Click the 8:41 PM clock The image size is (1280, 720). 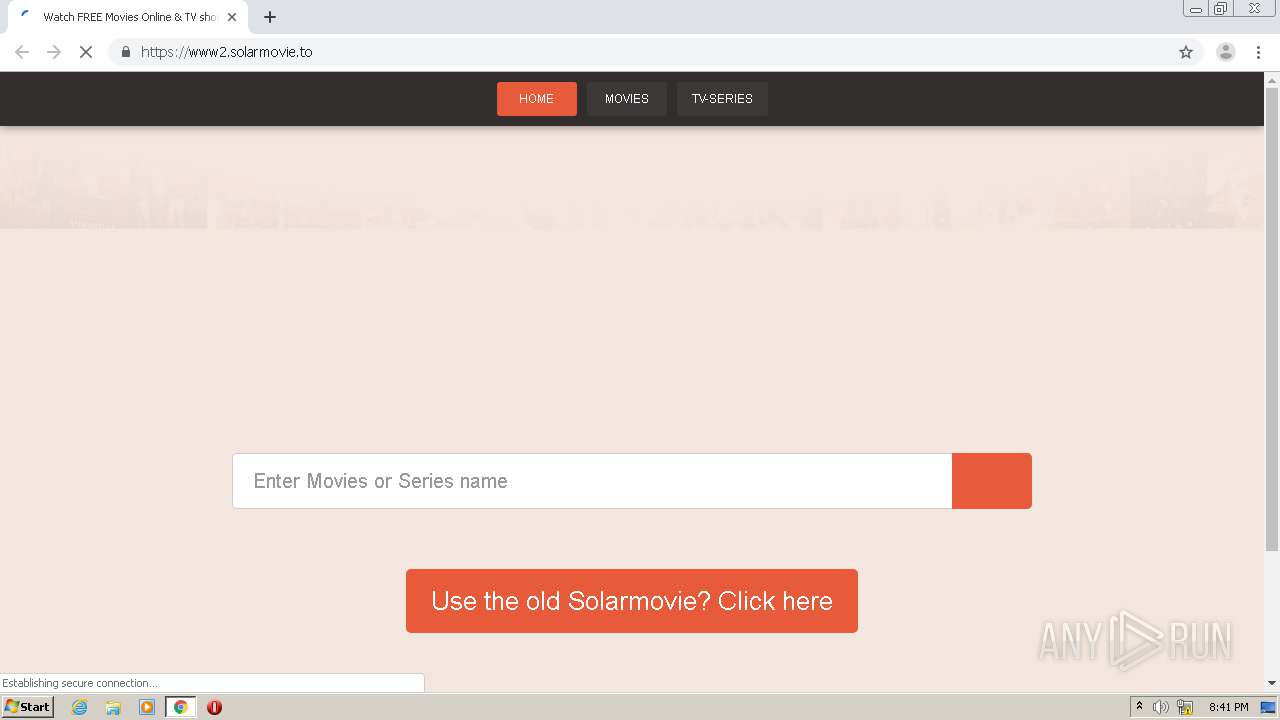pyautogui.click(x=1228, y=707)
